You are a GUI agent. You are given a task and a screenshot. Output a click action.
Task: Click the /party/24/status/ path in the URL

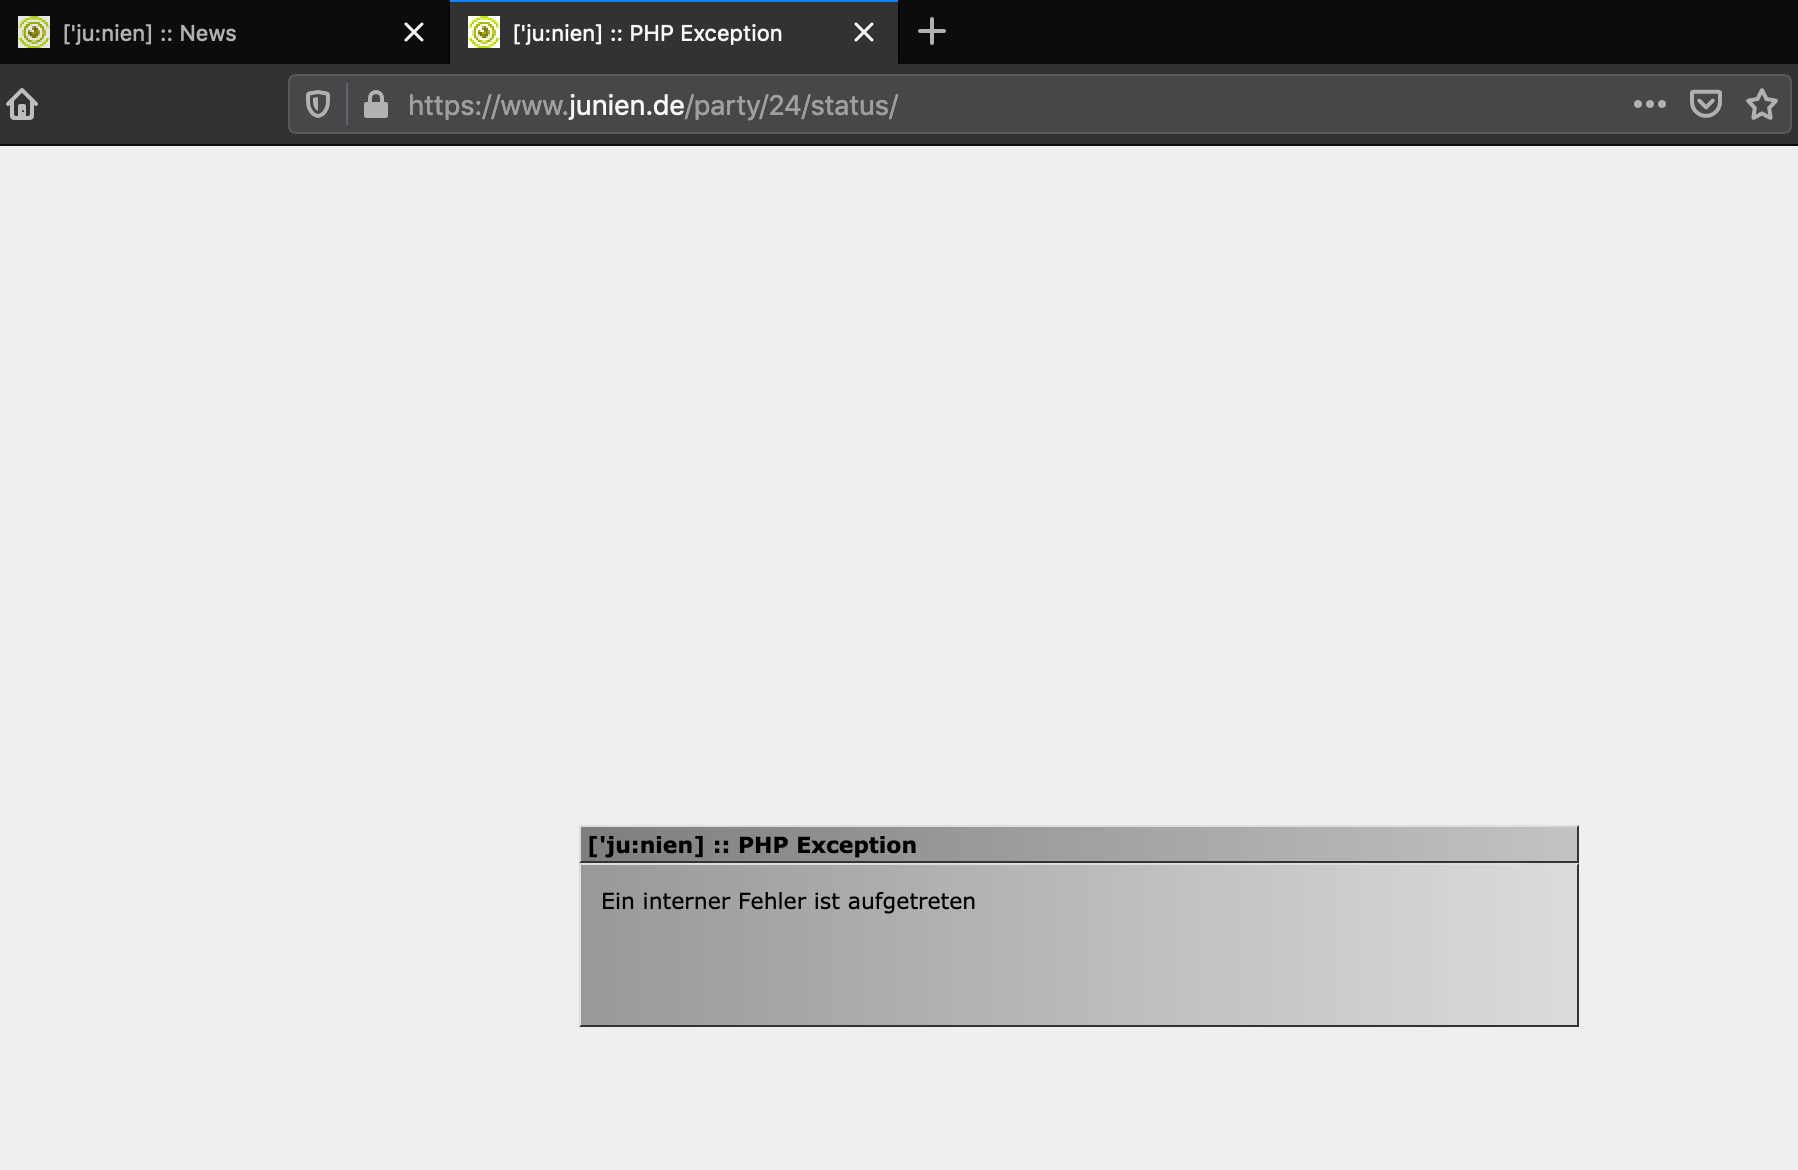(x=791, y=105)
